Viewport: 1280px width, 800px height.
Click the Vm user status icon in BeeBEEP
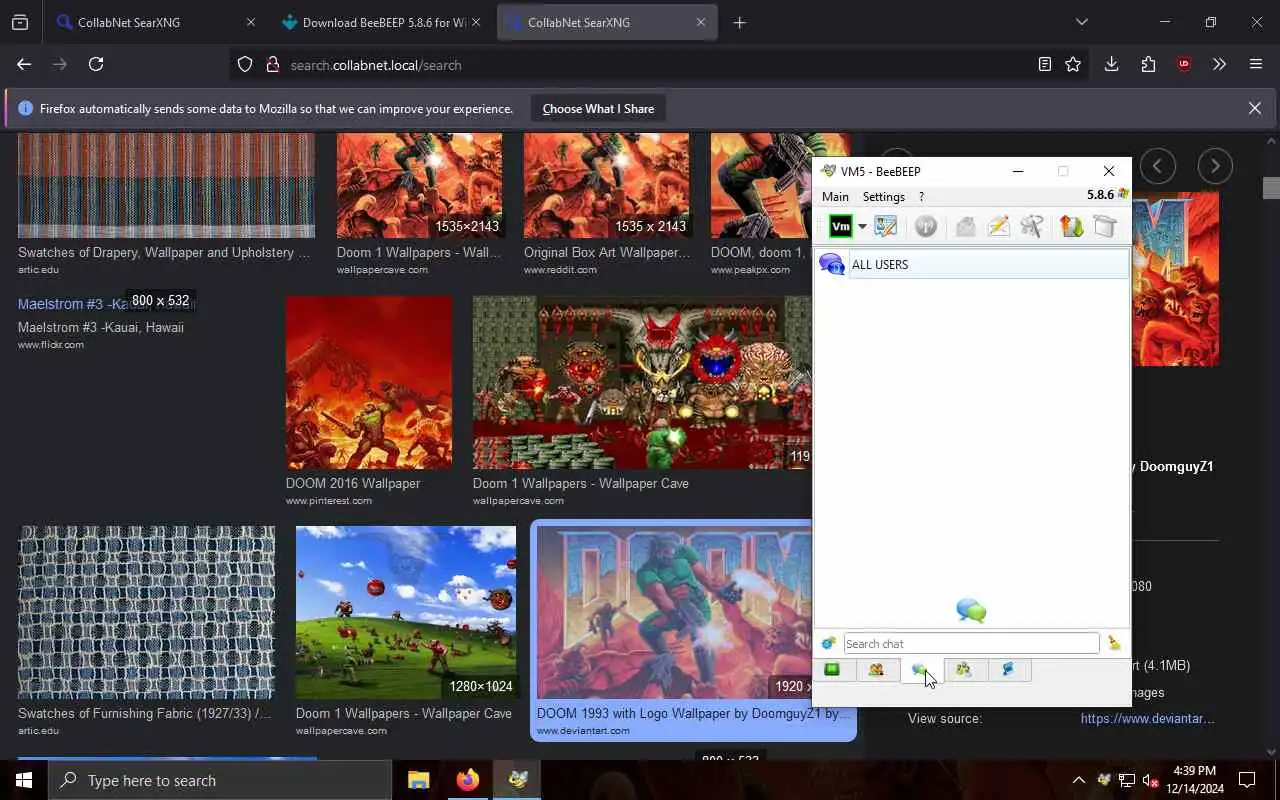tap(841, 227)
